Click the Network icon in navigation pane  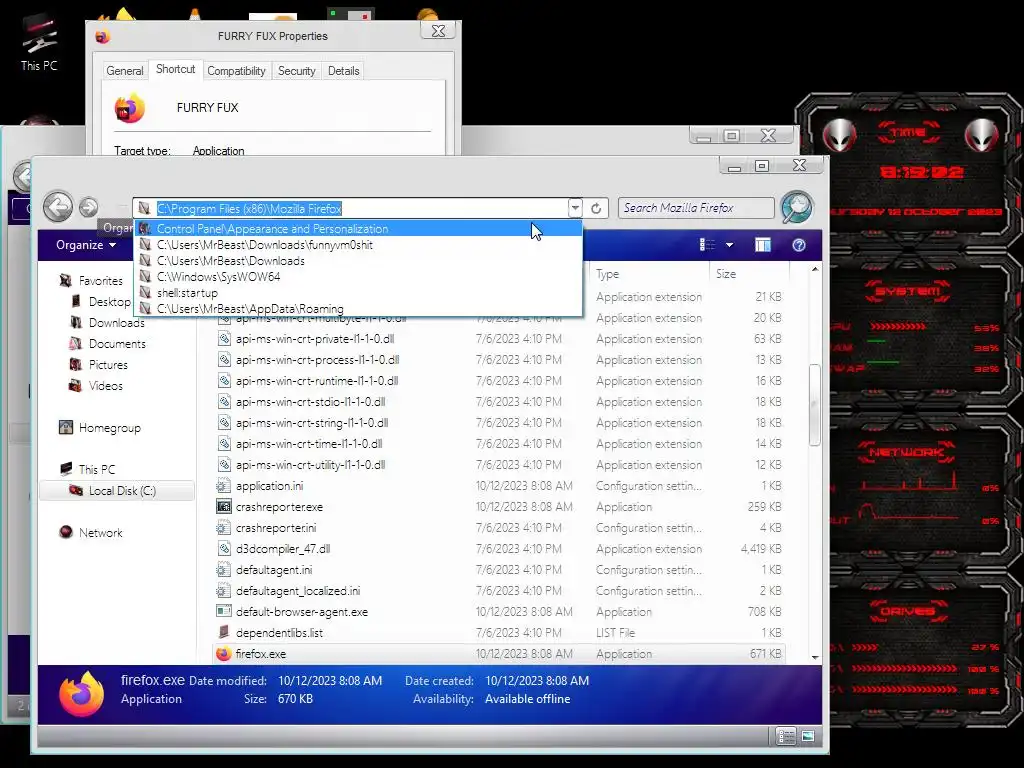point(65,532)
